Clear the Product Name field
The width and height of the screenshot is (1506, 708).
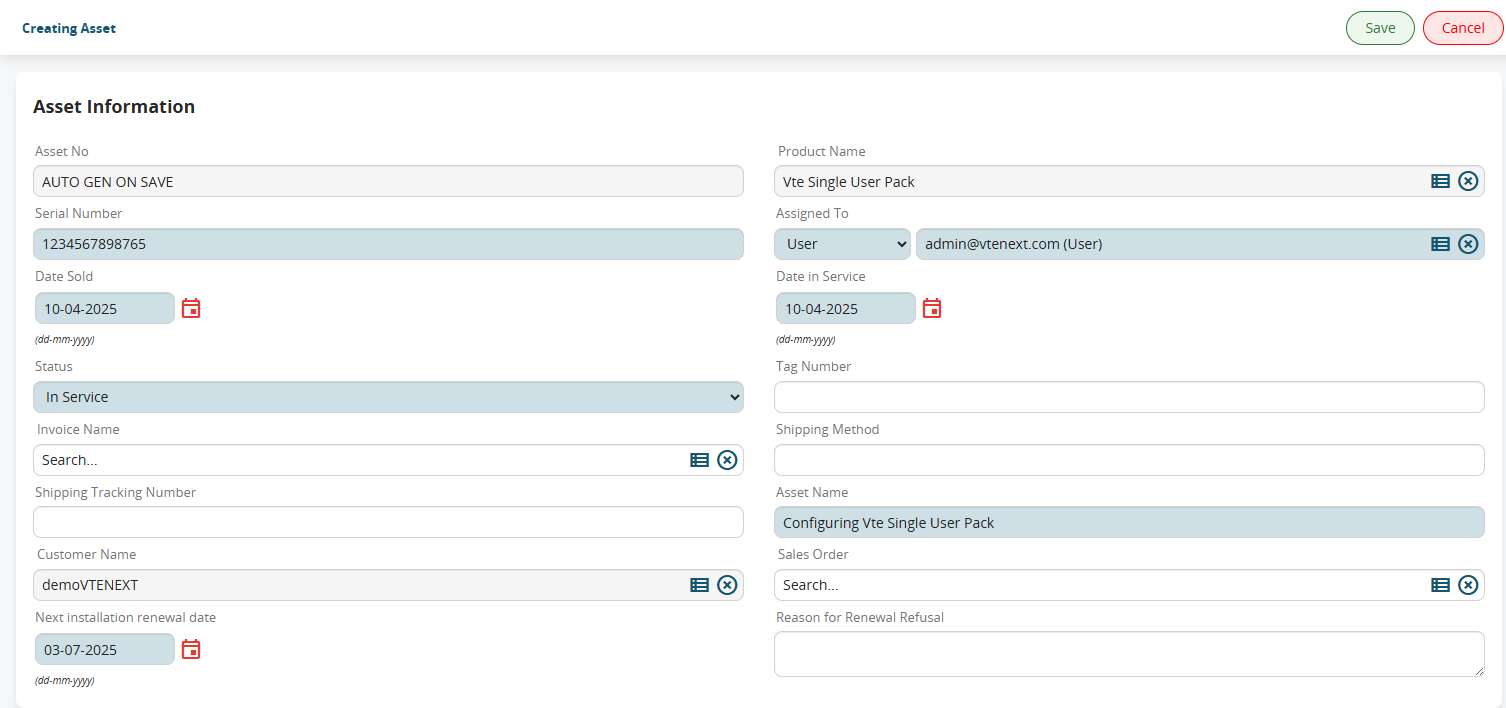(x=1468, y=181)
